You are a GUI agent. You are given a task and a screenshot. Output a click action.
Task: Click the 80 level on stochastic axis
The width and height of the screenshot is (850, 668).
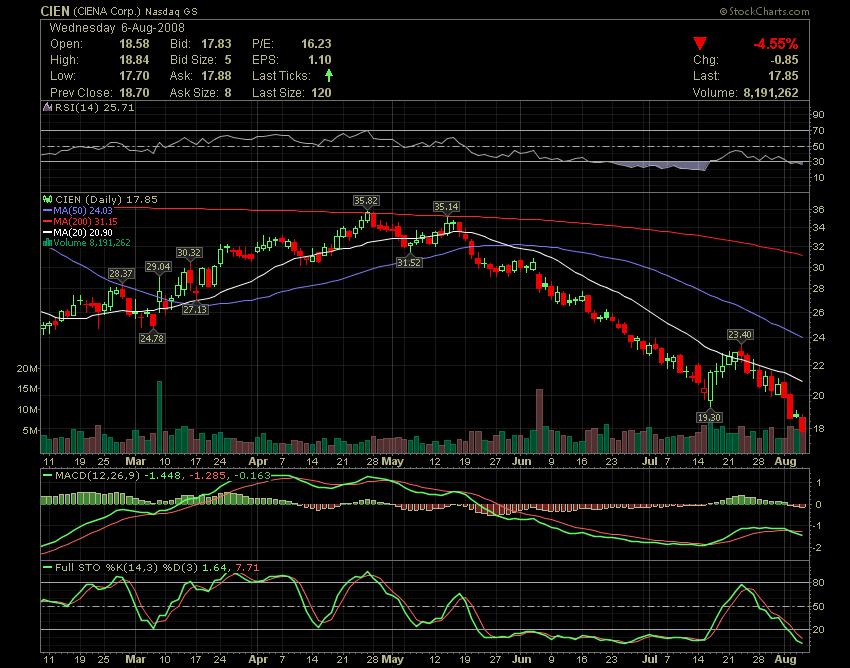click(819, 583)
